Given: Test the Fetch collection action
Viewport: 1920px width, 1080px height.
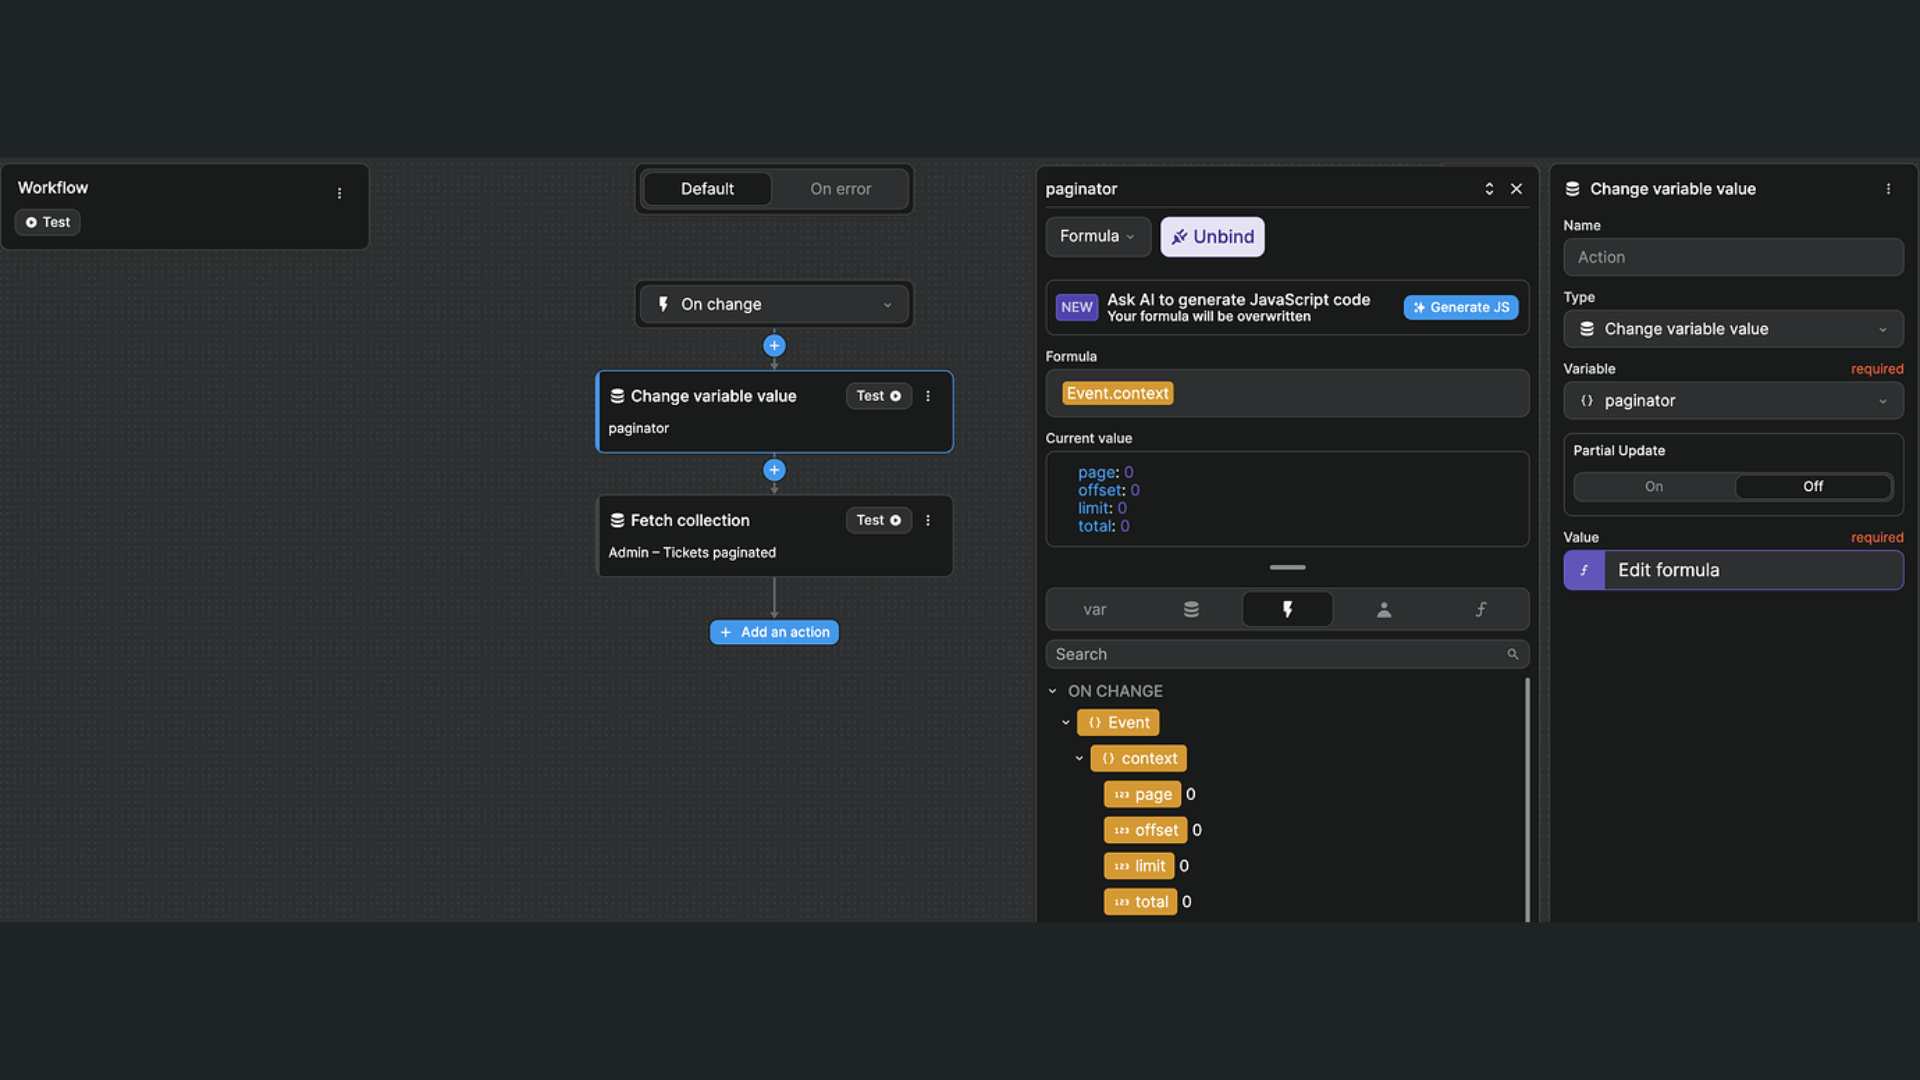Looking at the screenshot, I should click(878, 520).
